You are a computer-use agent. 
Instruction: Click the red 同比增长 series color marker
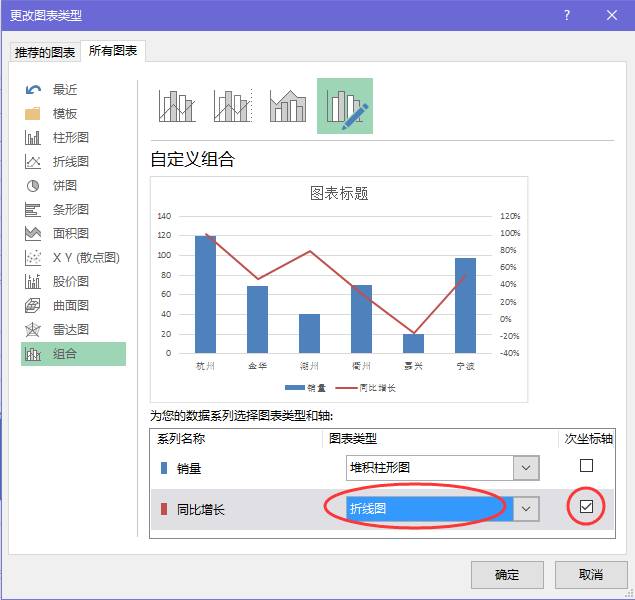tap(164, 509)
